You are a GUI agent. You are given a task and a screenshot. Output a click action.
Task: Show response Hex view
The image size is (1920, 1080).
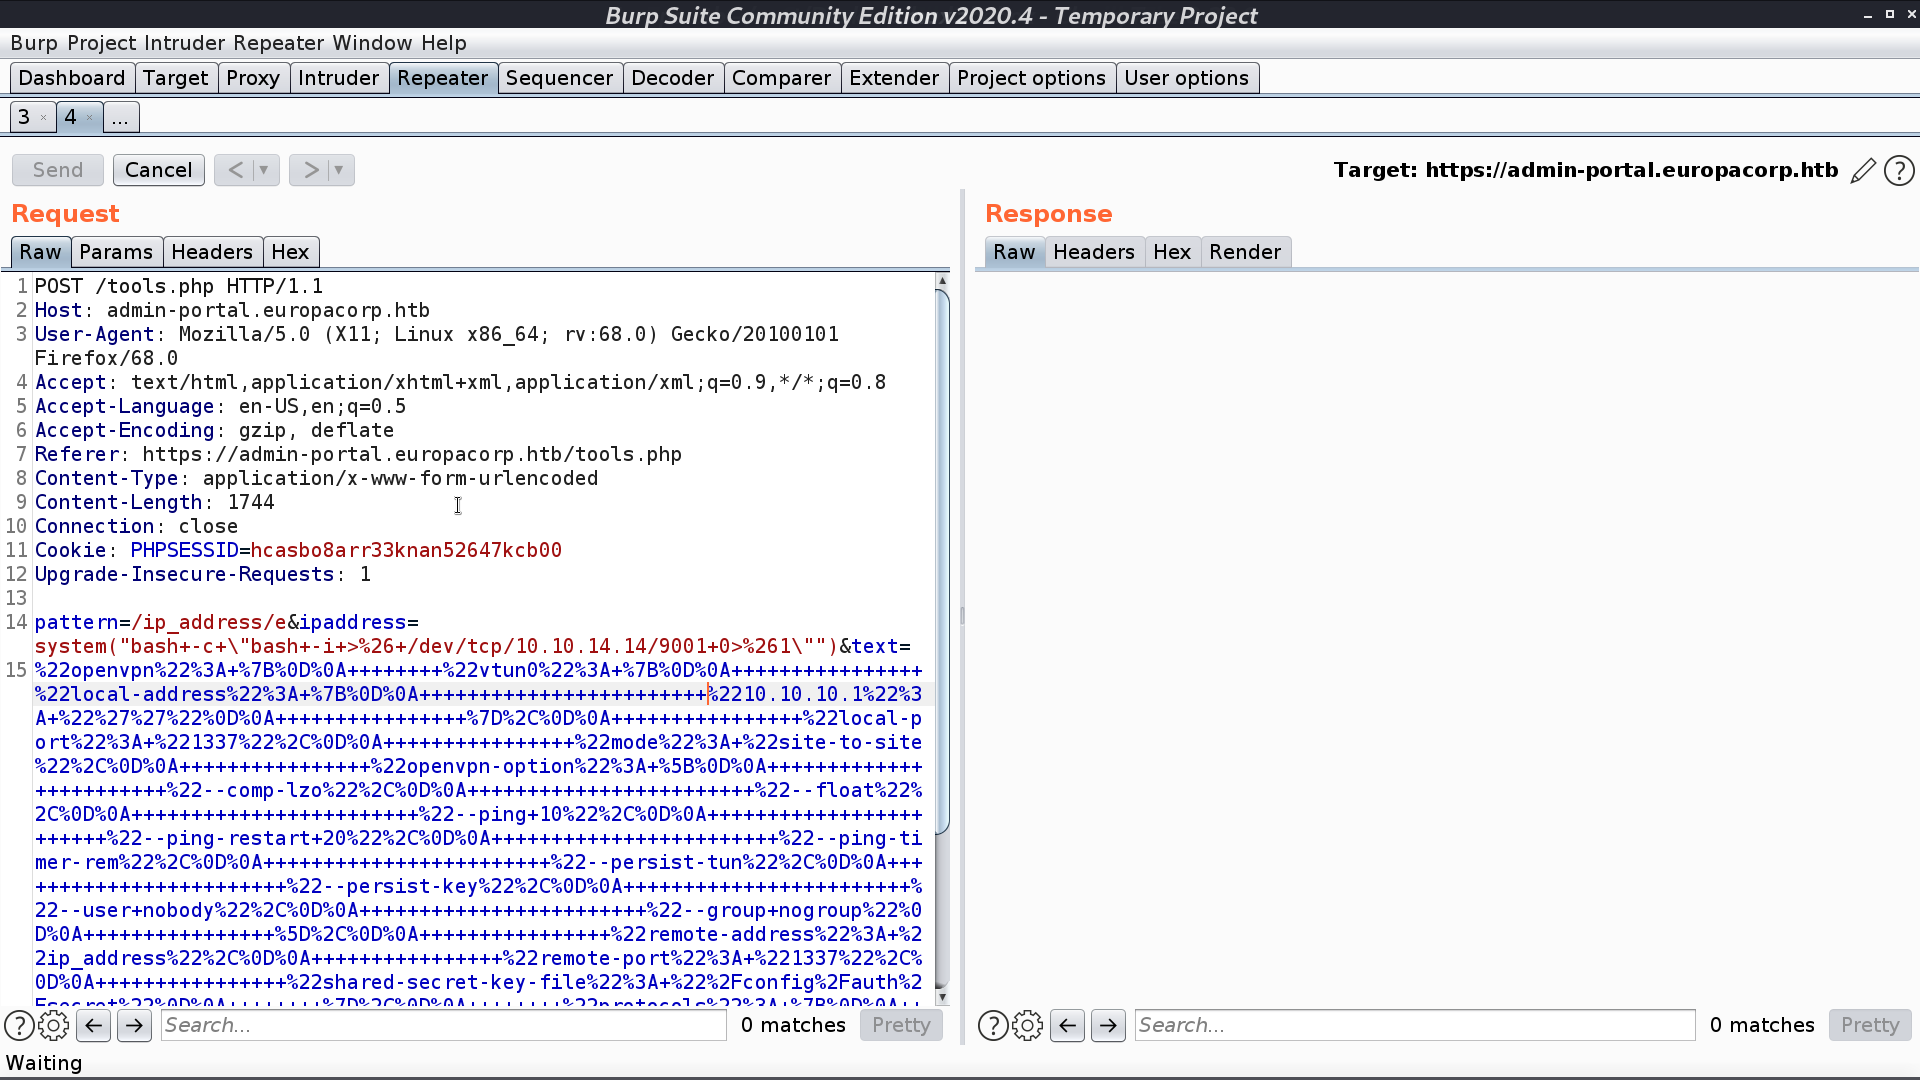1172,252
